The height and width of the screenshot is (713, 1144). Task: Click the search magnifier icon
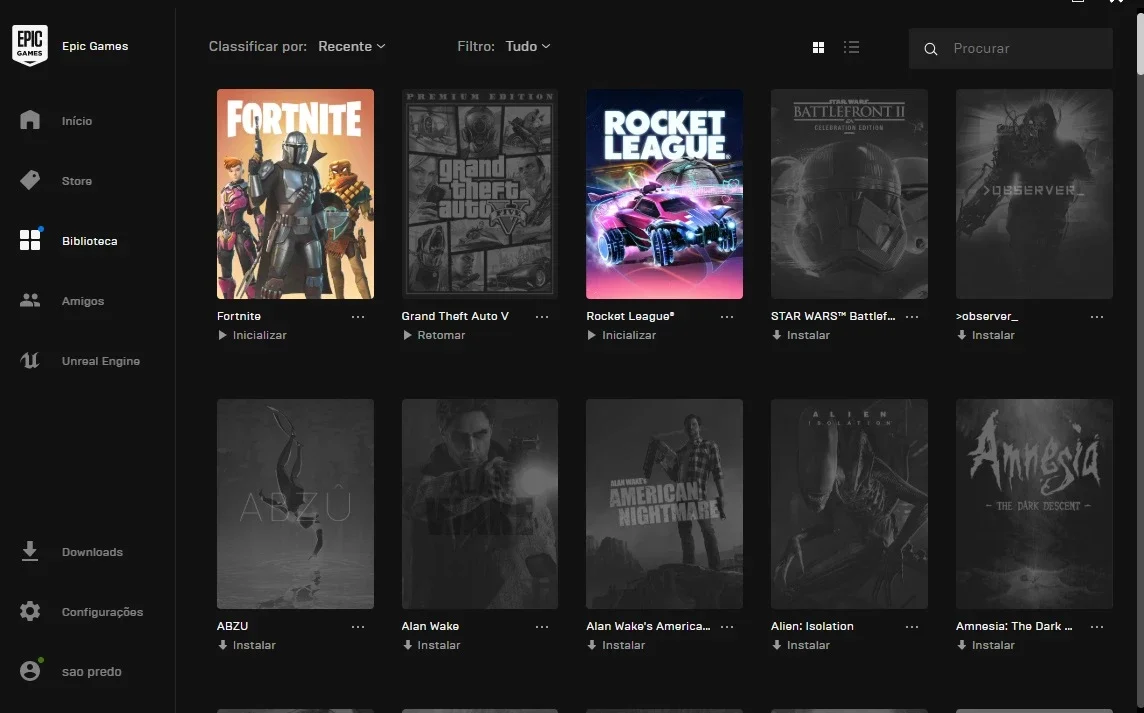point(930,49)
